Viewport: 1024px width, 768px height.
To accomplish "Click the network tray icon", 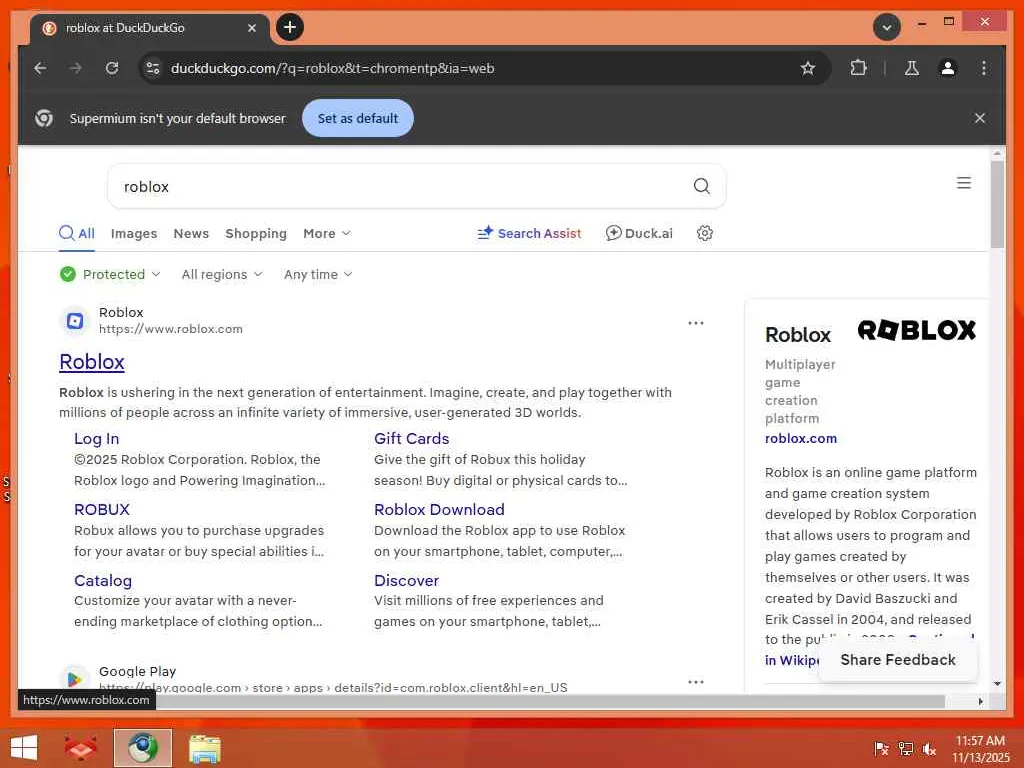I will pyautogui.click(x=905, y=749).
